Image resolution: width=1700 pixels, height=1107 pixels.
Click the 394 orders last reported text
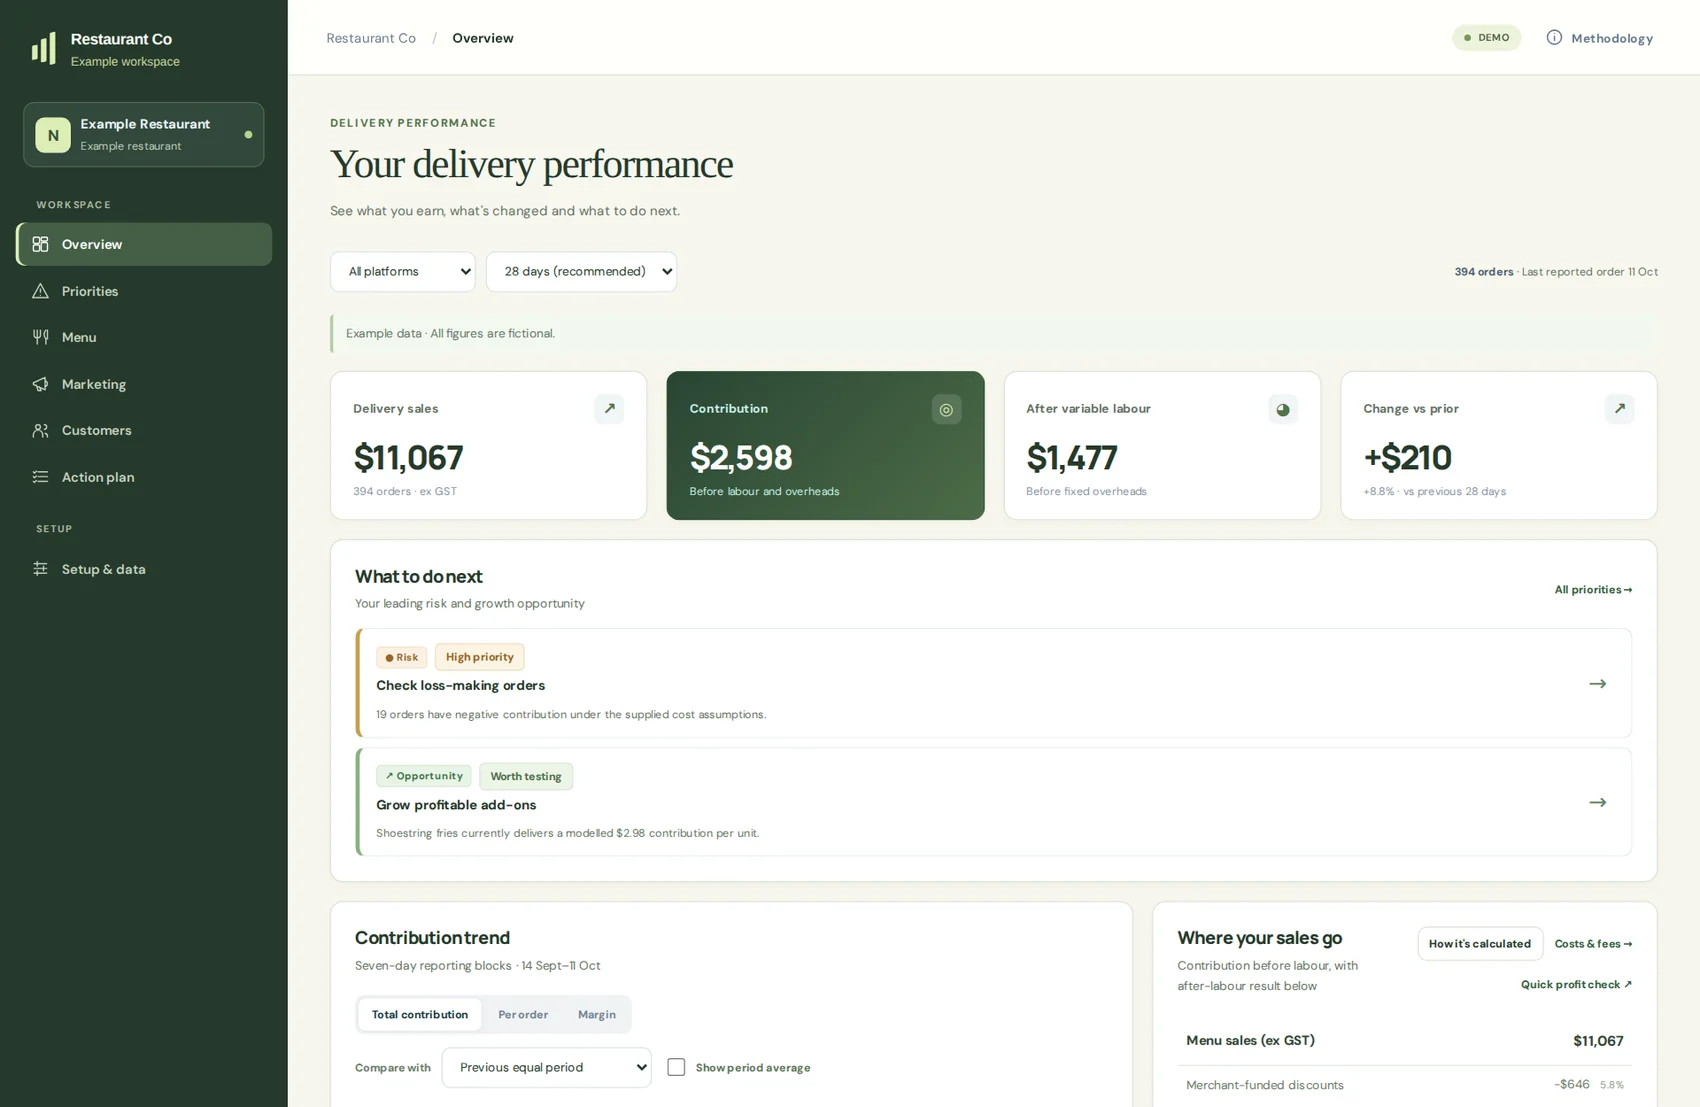pos(1556,272)
